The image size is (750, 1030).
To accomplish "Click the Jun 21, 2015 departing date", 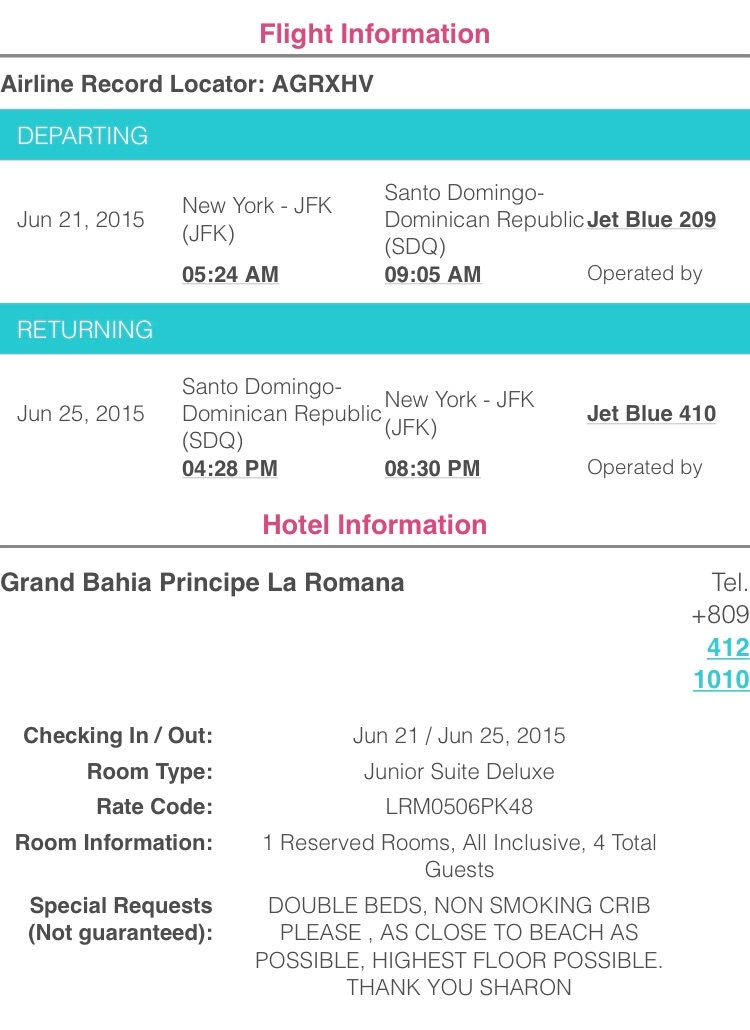I will coord(81,220).
